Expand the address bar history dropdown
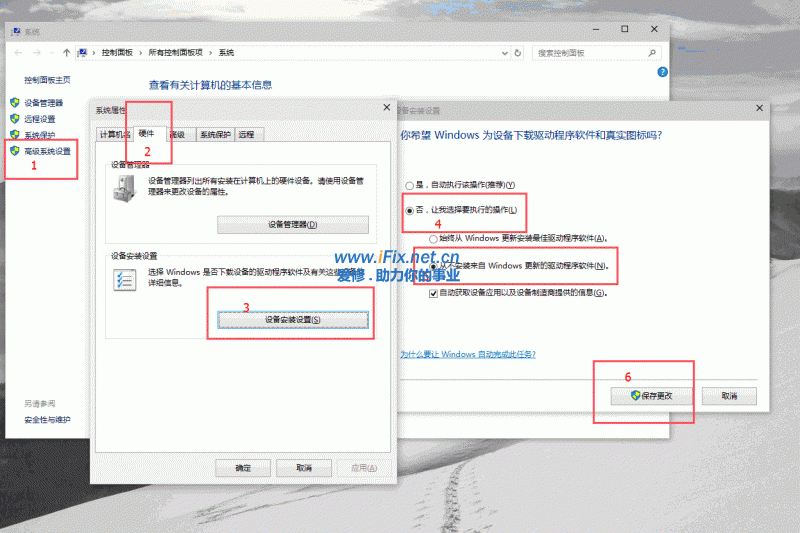The height and width of the screenshot is (533, 800). (503, 52)
